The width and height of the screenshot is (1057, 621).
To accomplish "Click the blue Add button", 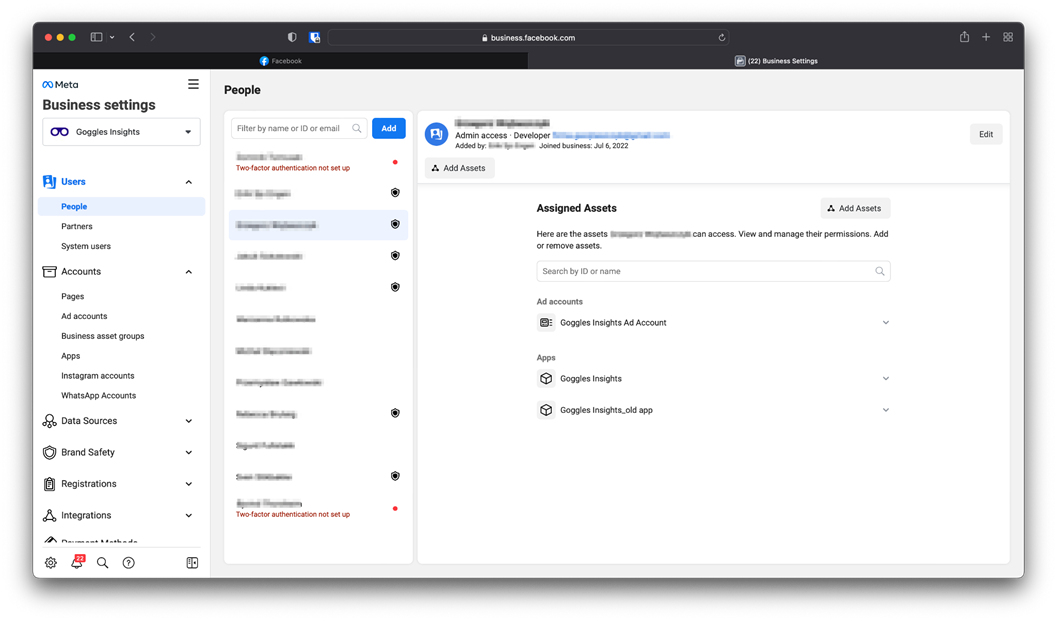I will 388,128.
